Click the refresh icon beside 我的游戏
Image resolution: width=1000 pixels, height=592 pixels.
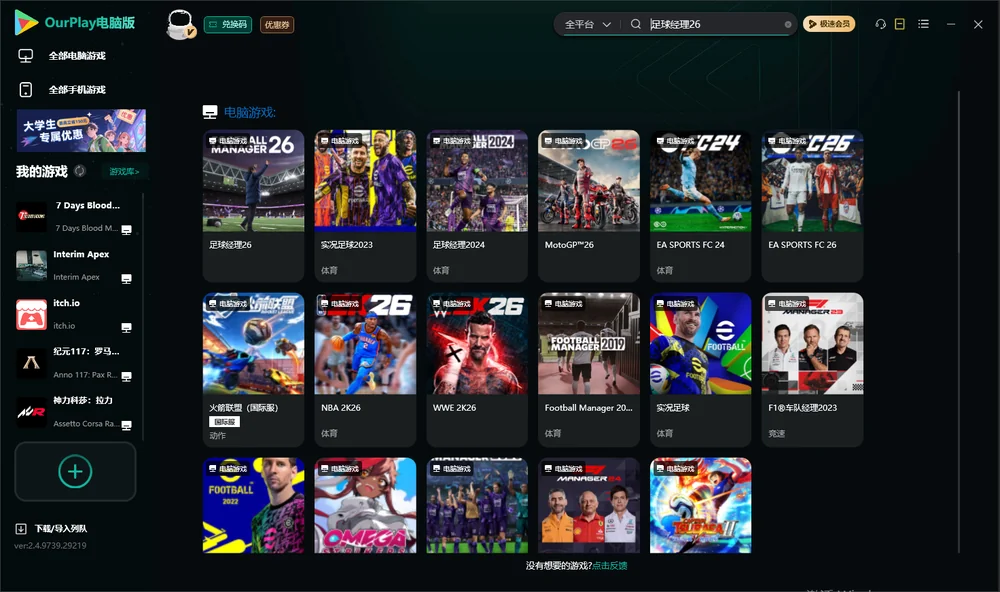point(80,171)
